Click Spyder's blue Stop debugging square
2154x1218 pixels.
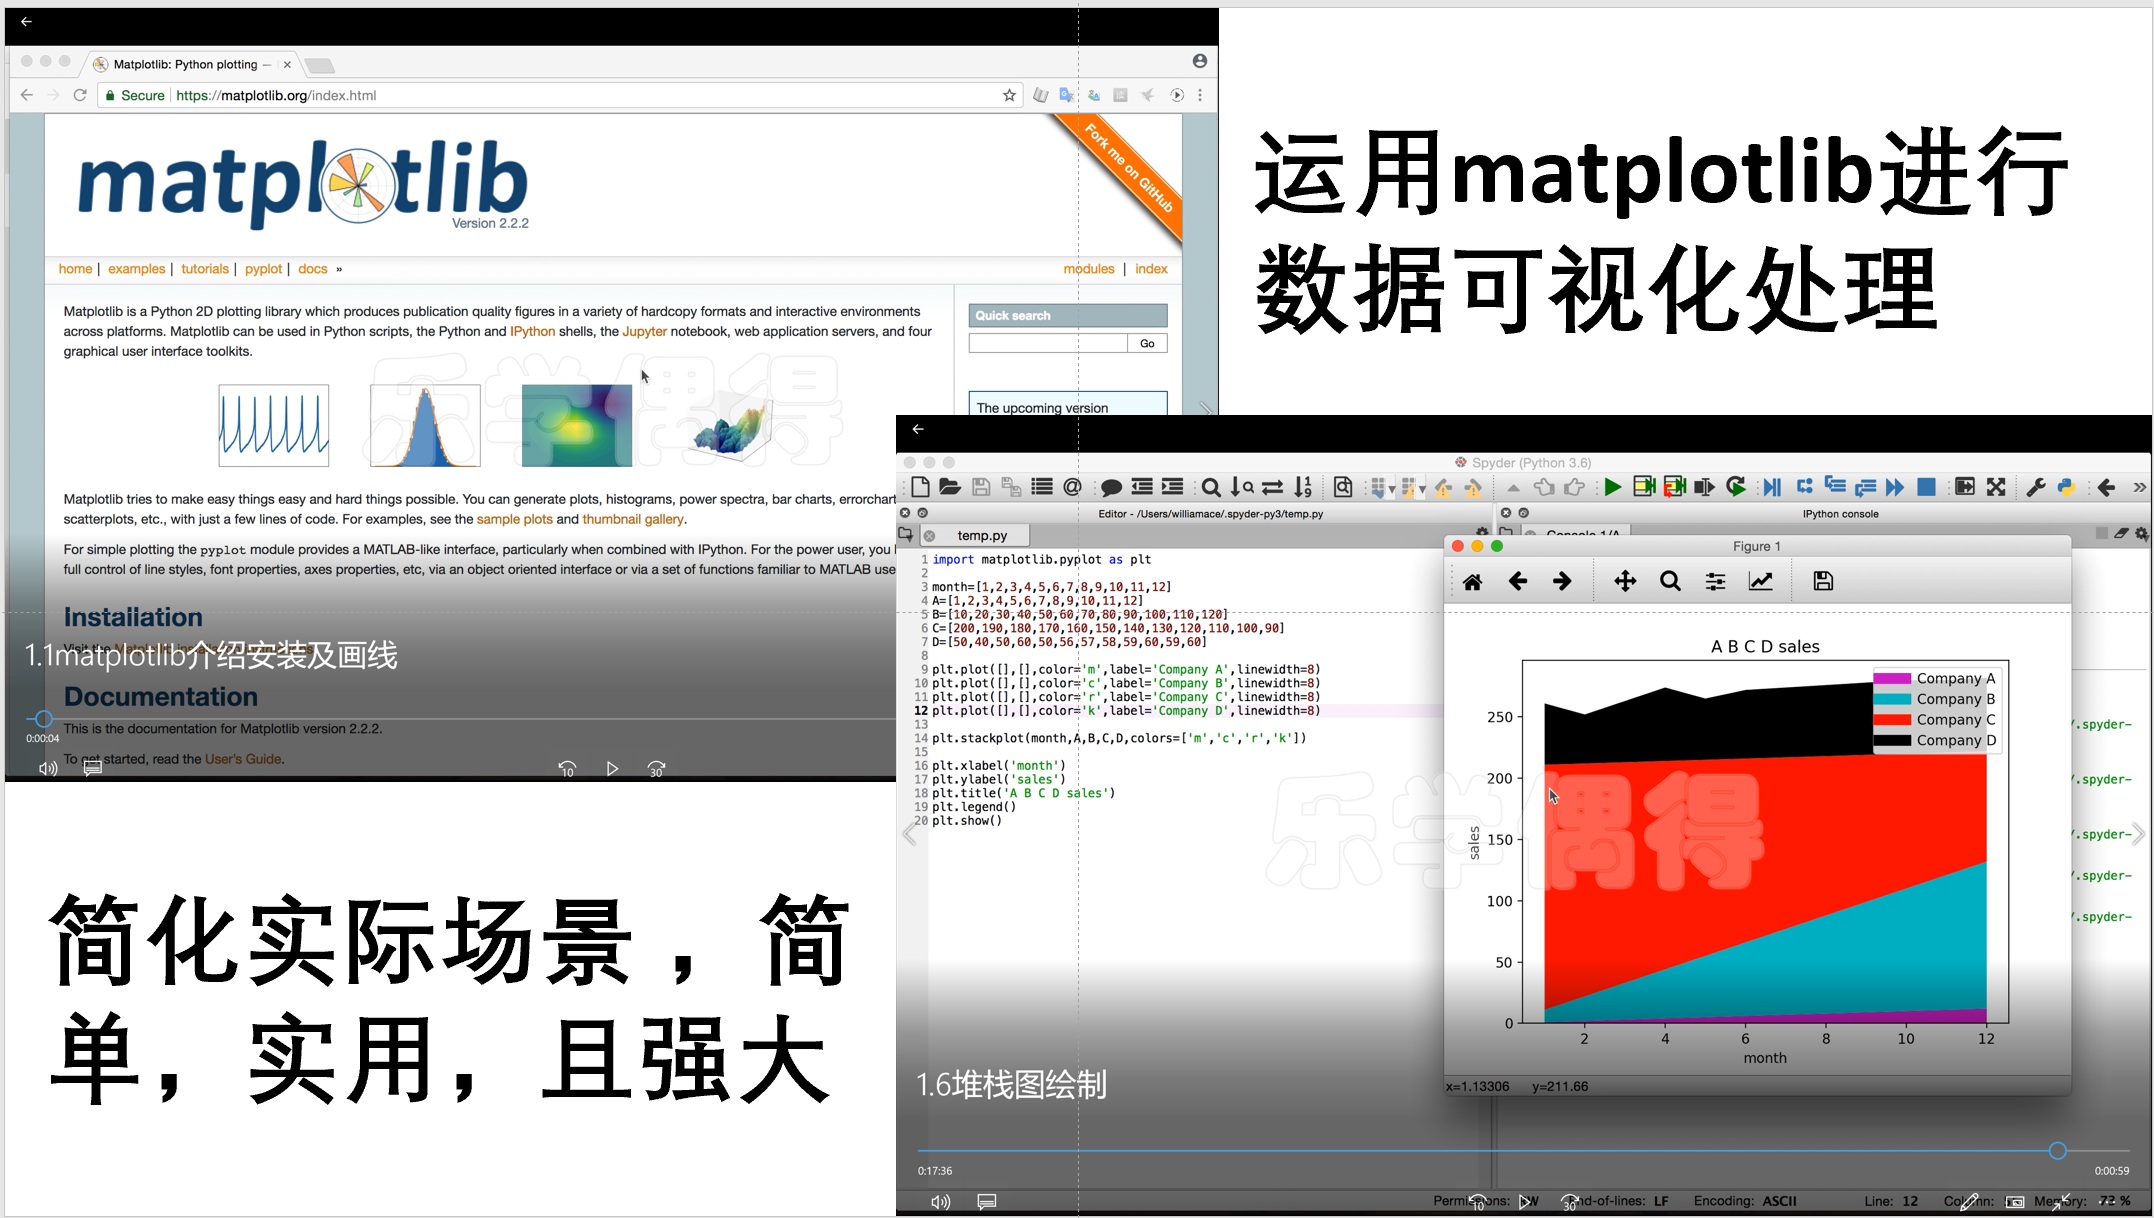(1926, 487)
